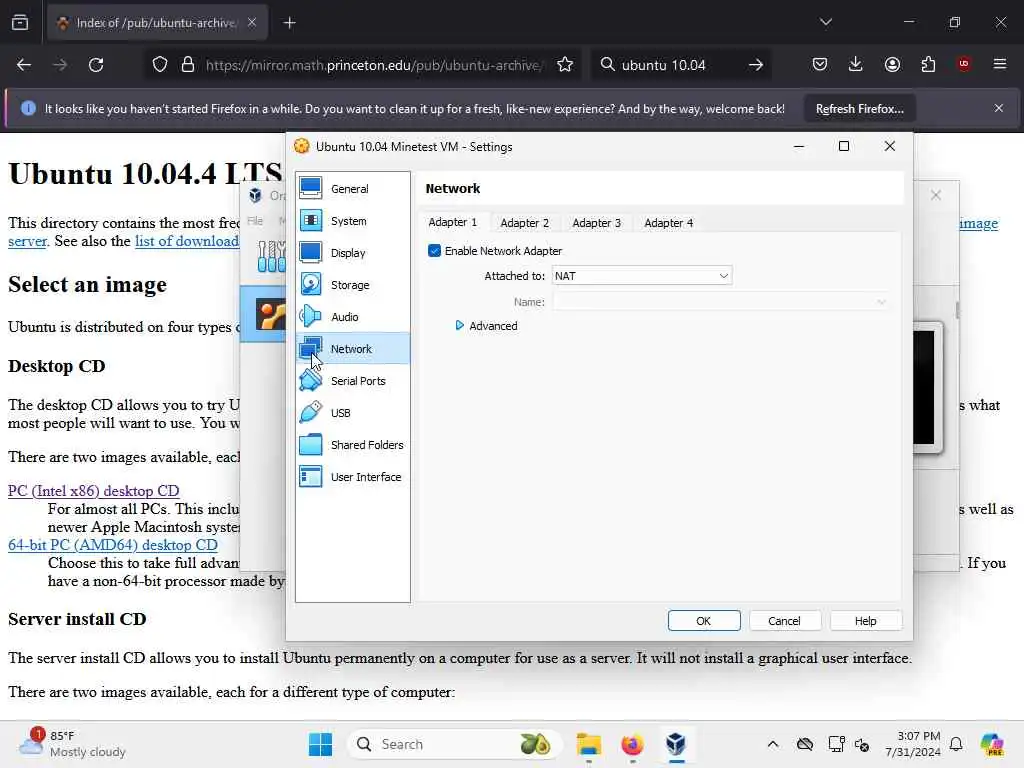Select Network category in settings list

353,348
